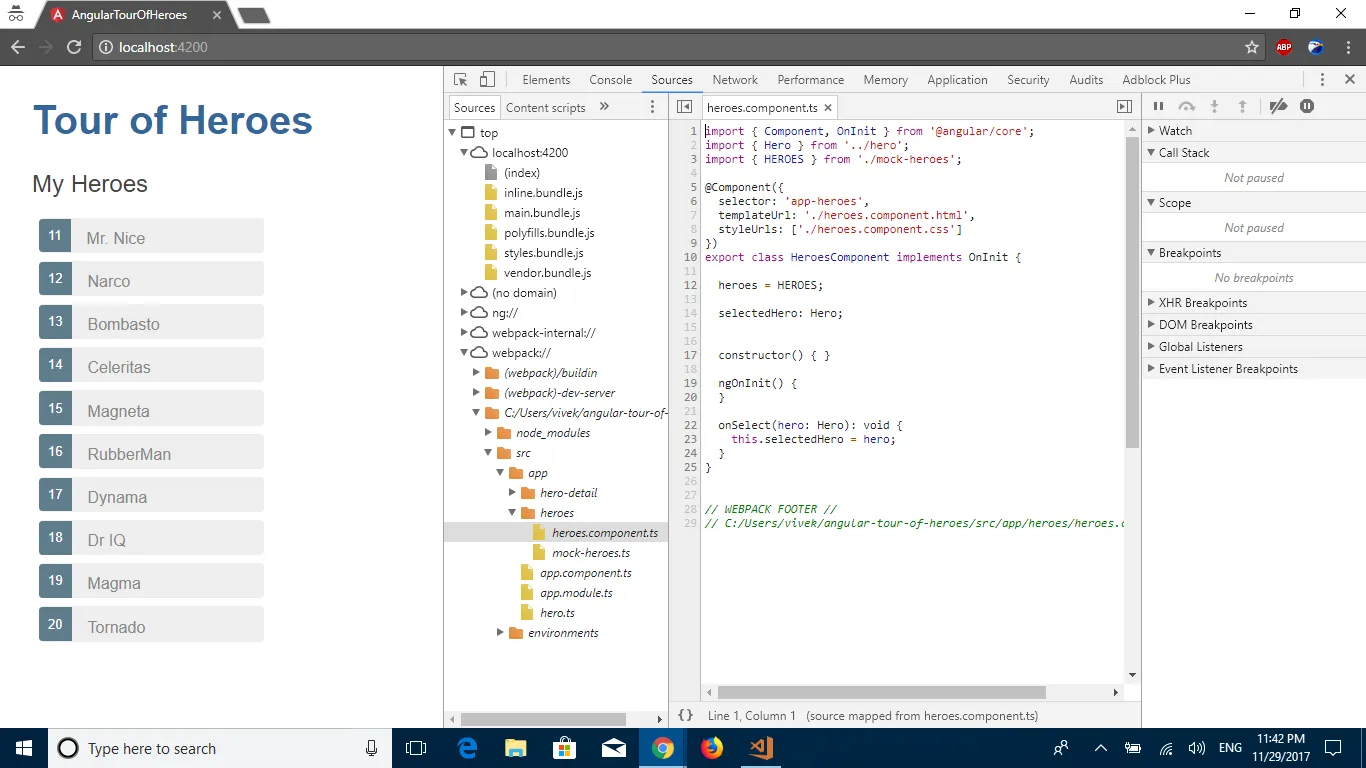Toggle the device toolbar icon
1366x768 pixels.
pos(487,80)
